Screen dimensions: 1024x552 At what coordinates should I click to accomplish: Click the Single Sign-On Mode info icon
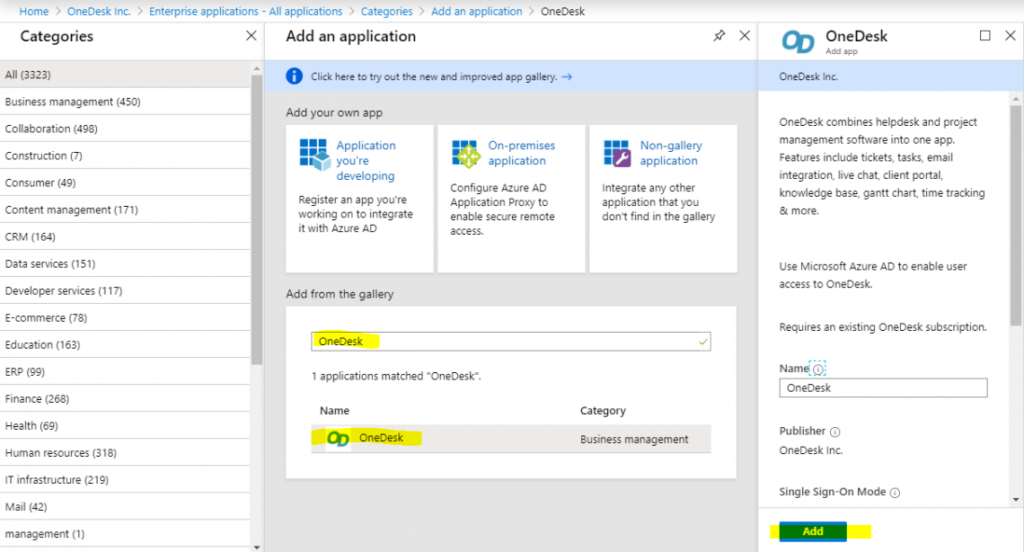point(895,493)
